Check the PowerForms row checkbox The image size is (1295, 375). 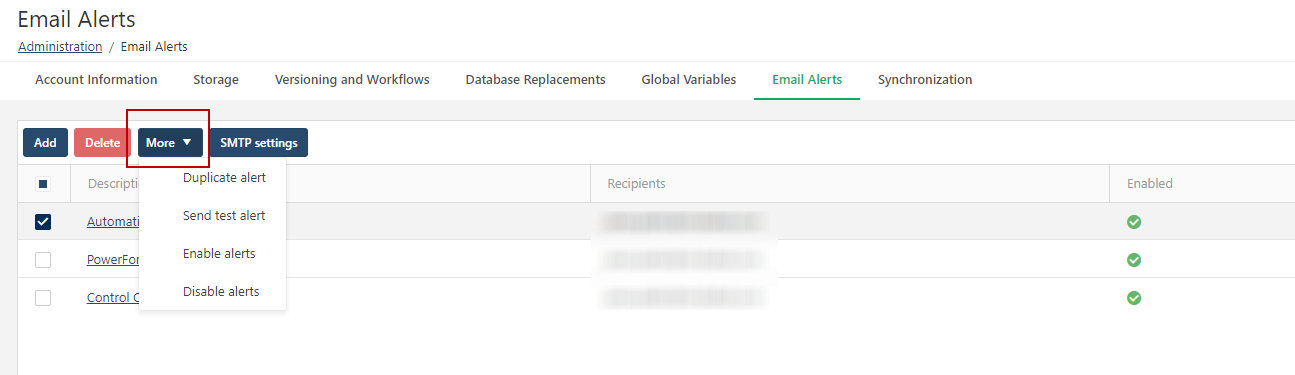(x=43, y=260)
